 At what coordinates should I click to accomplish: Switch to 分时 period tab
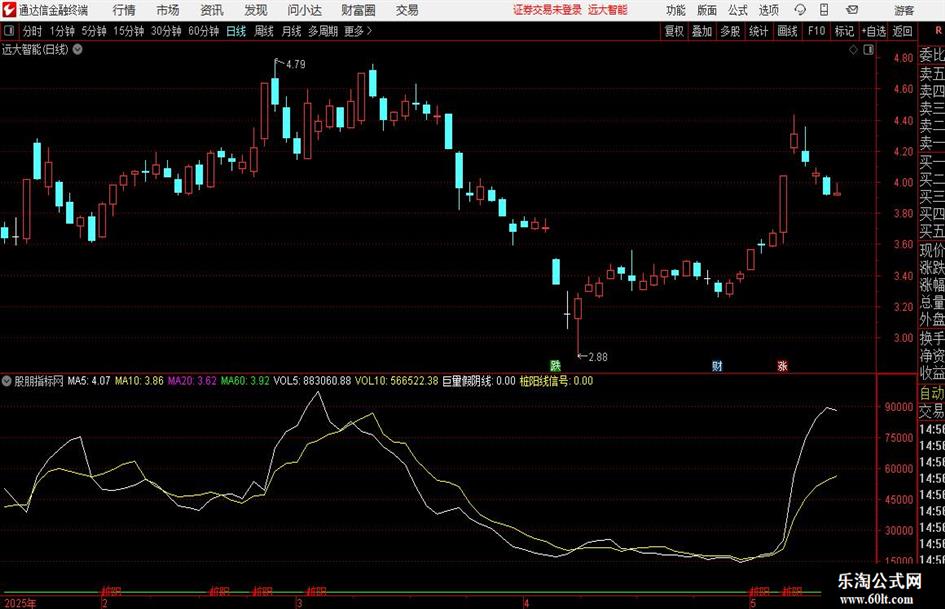(x=33, y=31)
